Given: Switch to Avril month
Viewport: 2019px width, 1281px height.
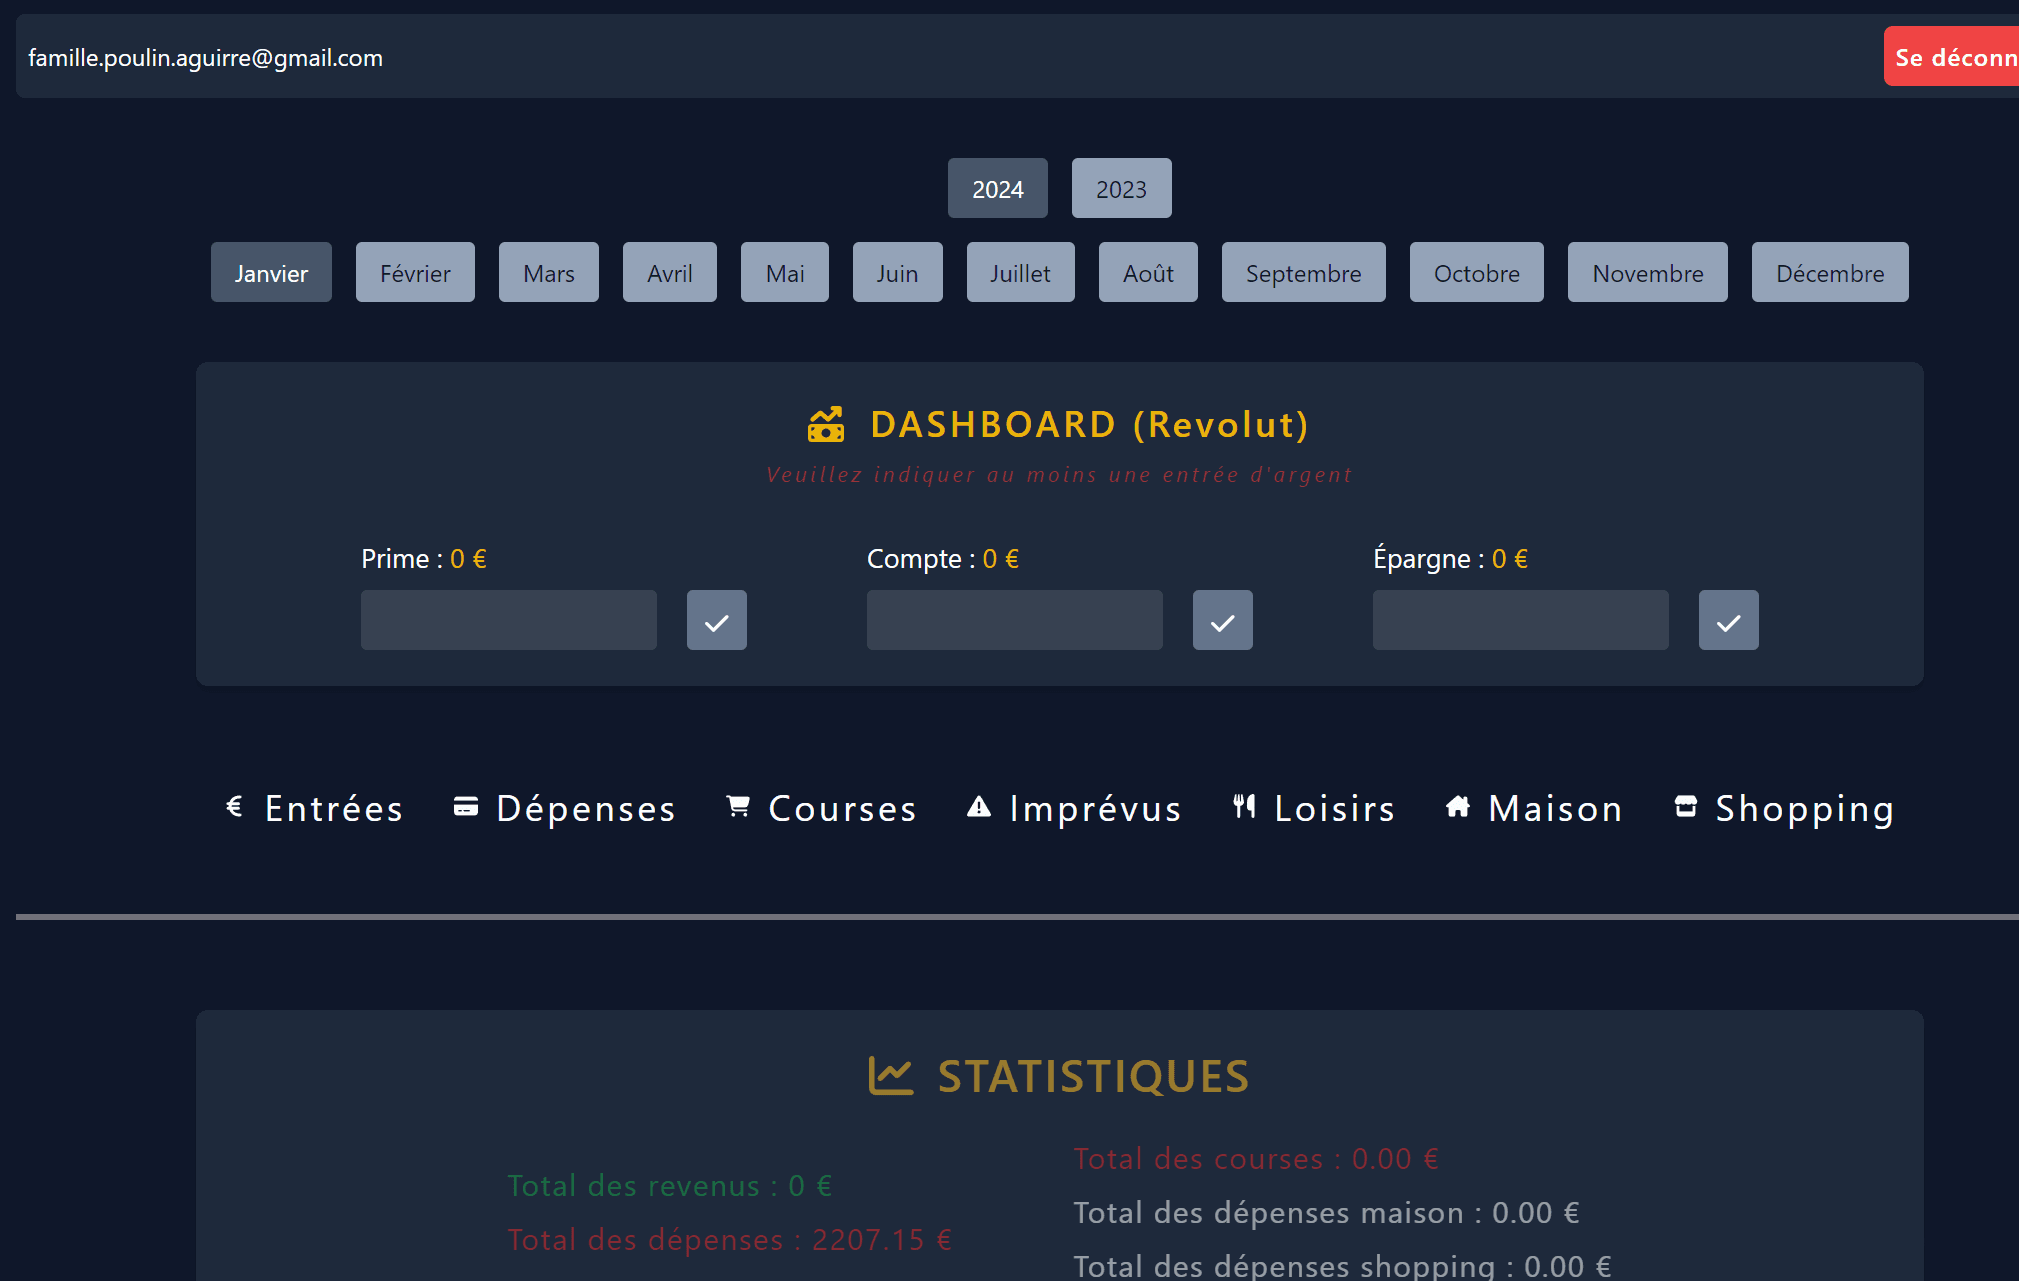Looking at the screenshot, I should 670,272.
